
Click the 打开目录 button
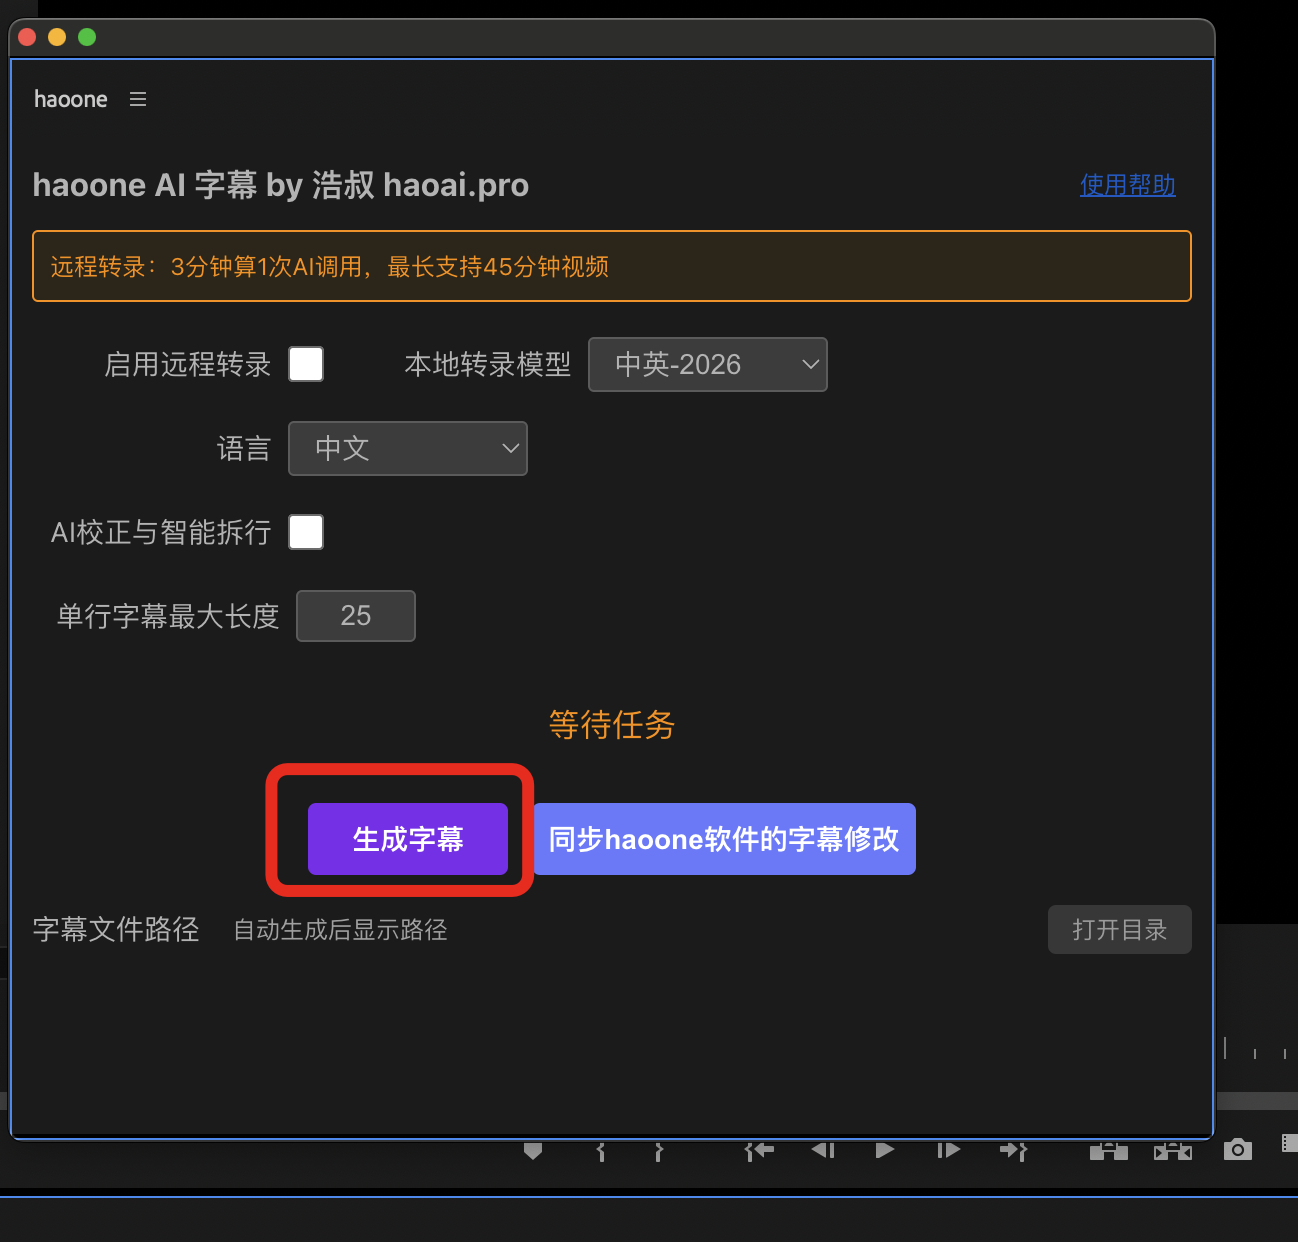click(x=1120, y=930)
